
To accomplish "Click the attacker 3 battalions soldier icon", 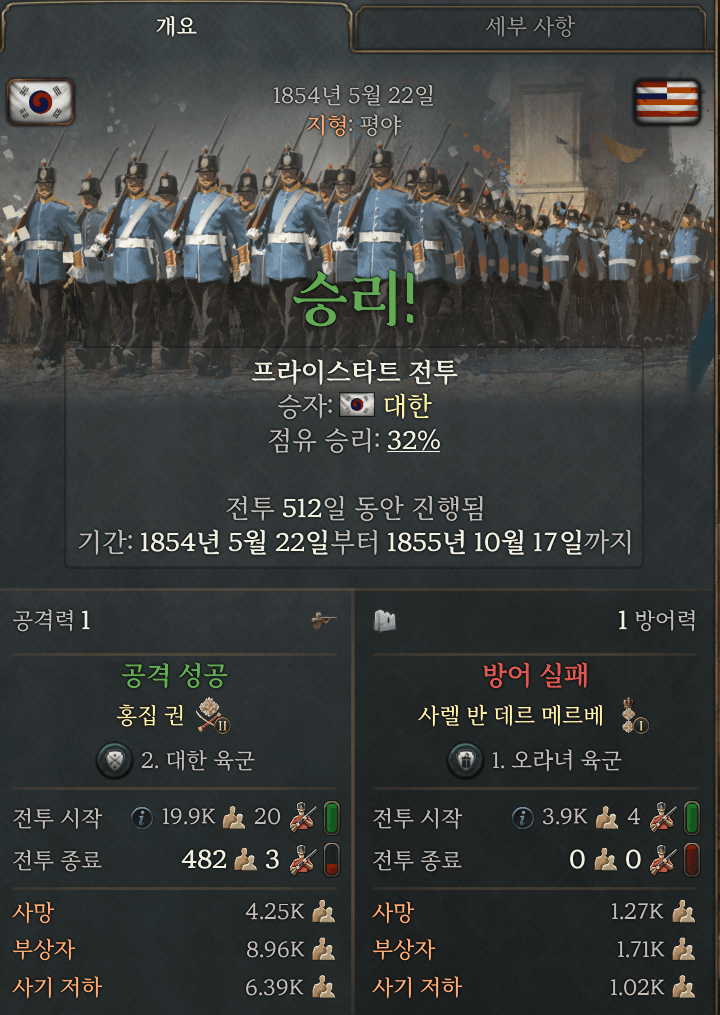I will [x=302, y=860].
